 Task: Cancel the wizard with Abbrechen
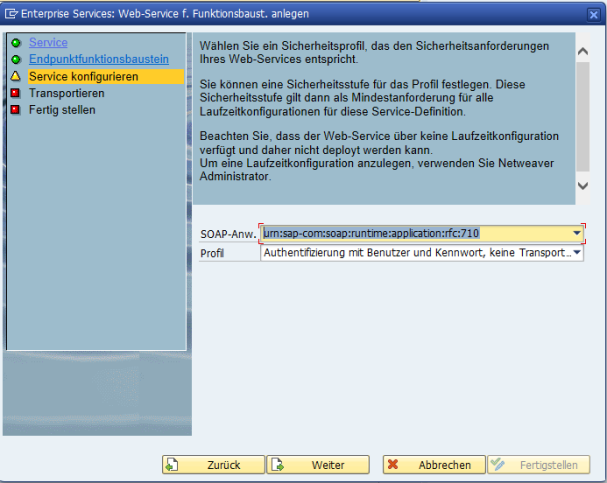(x=432, y=465)
